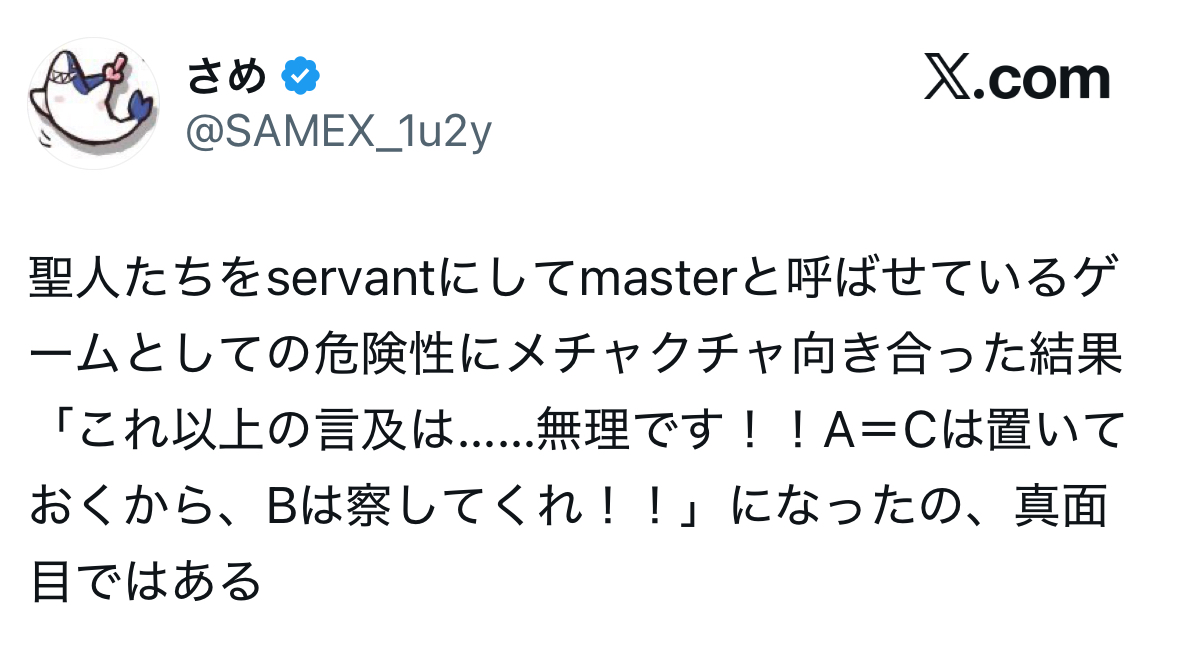The image size is (1179, 666).
Task: Click the phrase 無理です in the quote
Action: pyautogui.click(x=630, y=430)
